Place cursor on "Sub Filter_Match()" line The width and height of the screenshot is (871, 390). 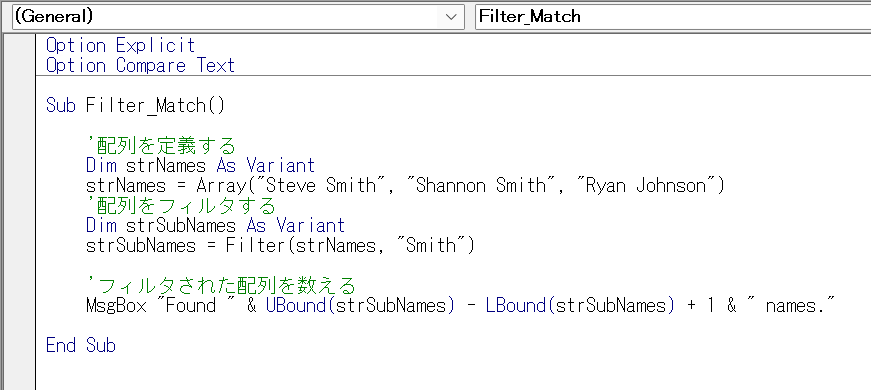click(x=136, y=106)
